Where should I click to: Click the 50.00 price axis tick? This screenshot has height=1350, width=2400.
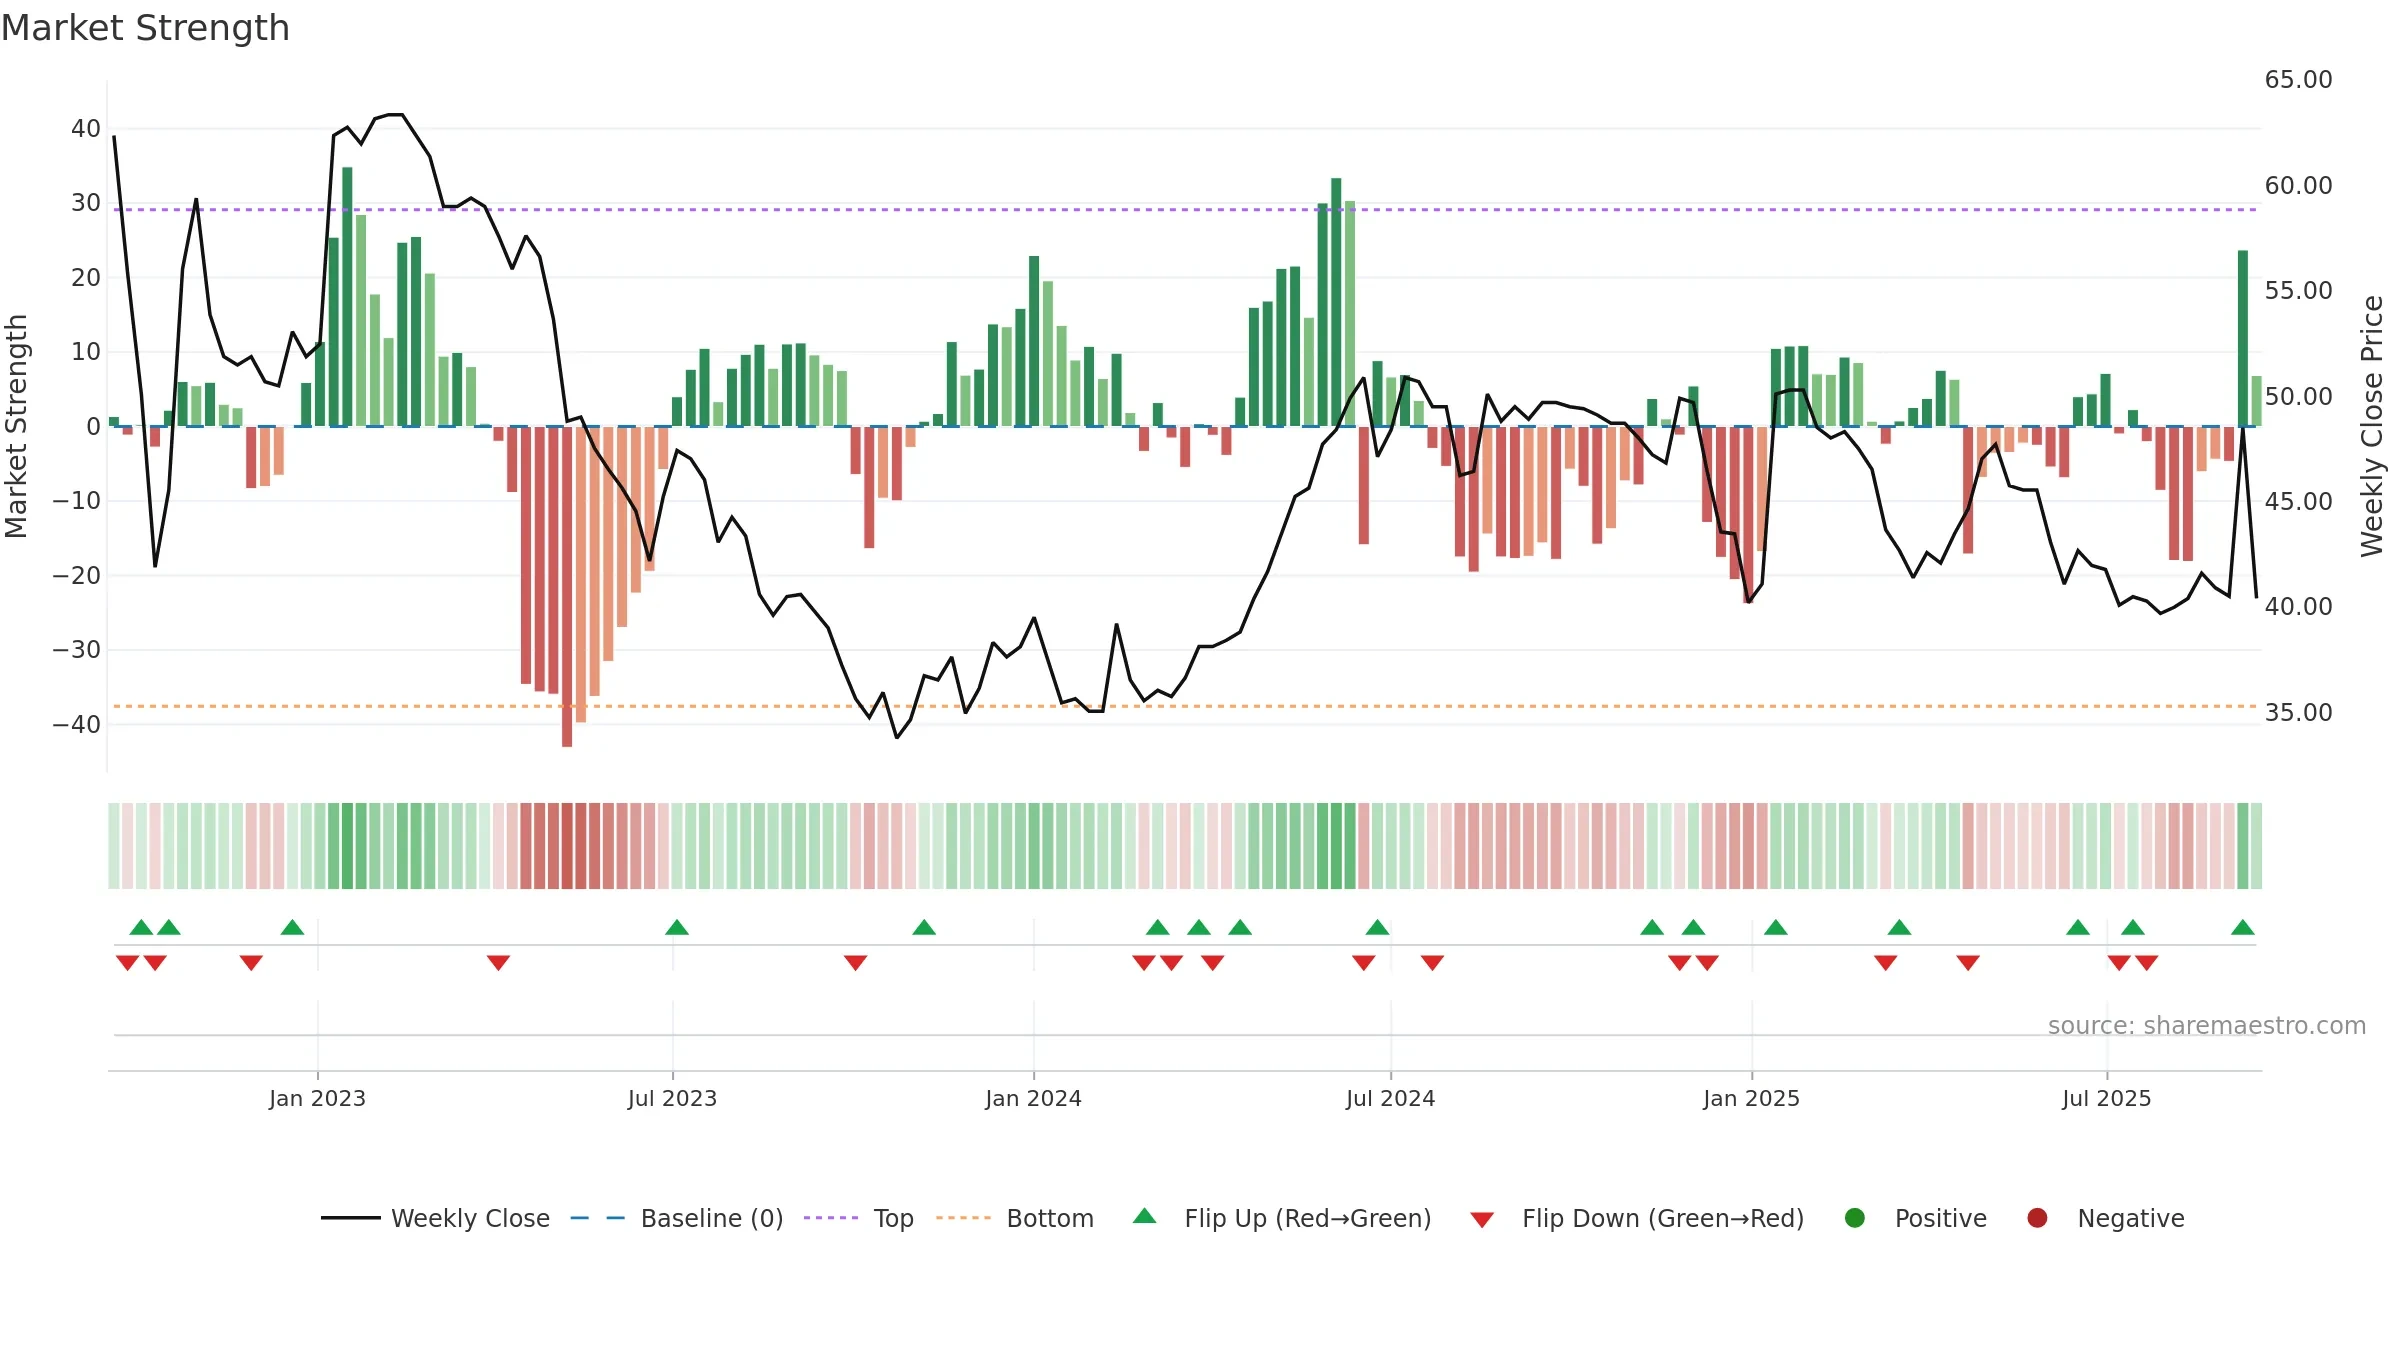click(2298, 396)
